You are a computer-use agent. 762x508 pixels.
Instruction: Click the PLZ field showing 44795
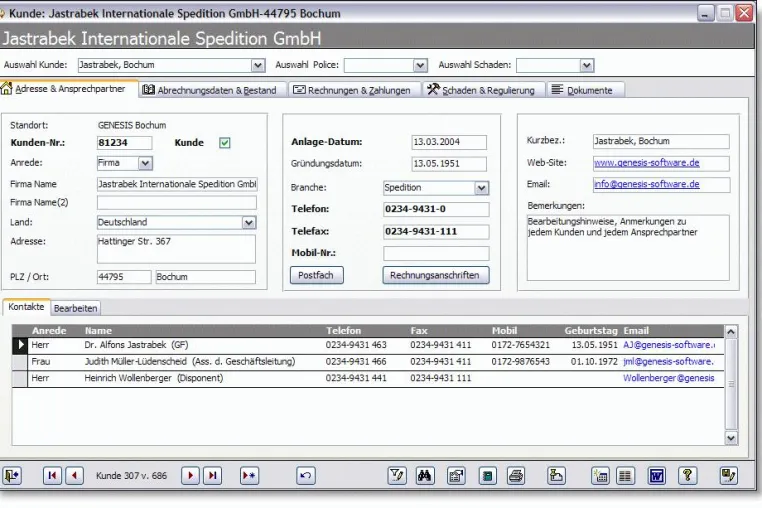click(124, 277)
